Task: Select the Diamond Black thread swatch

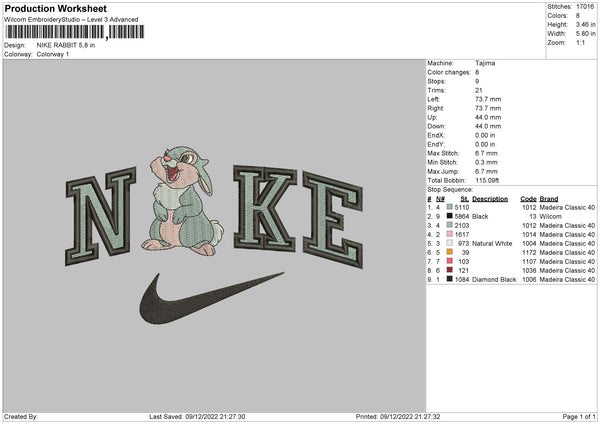Action: pos(450,279)
